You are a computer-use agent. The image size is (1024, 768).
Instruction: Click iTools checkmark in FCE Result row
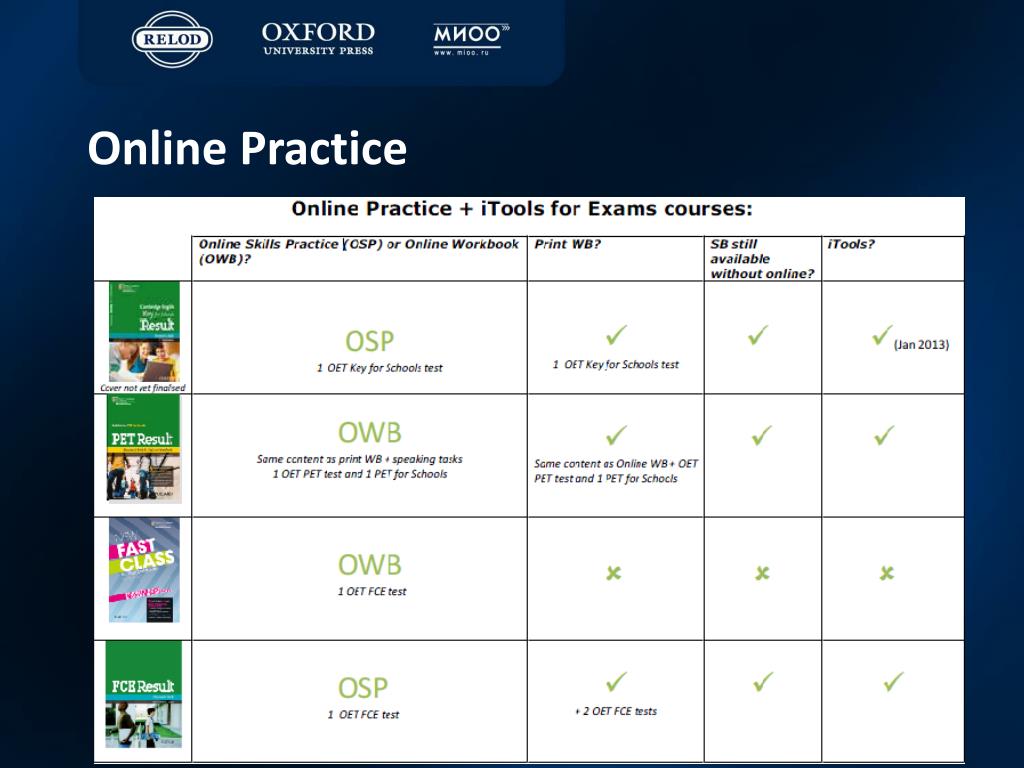[x=893, y=682]
